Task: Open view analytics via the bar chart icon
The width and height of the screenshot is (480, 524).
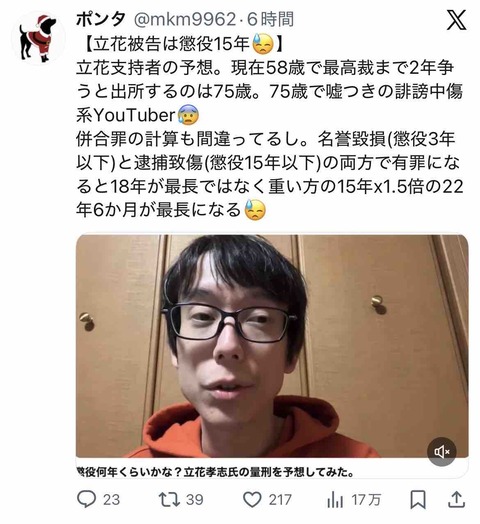Action: [335, 500]
